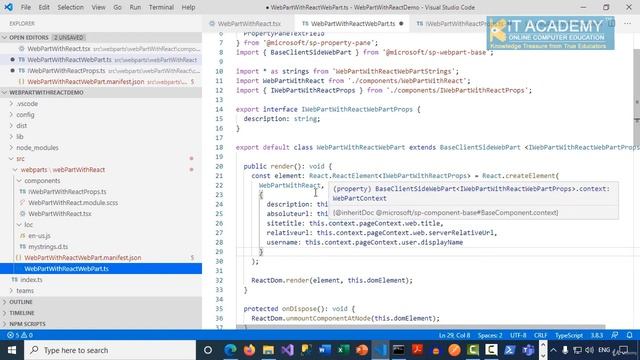This screenshot has height=360, width=640.
Task: Expand the dist folder
Action: [11, 126]
